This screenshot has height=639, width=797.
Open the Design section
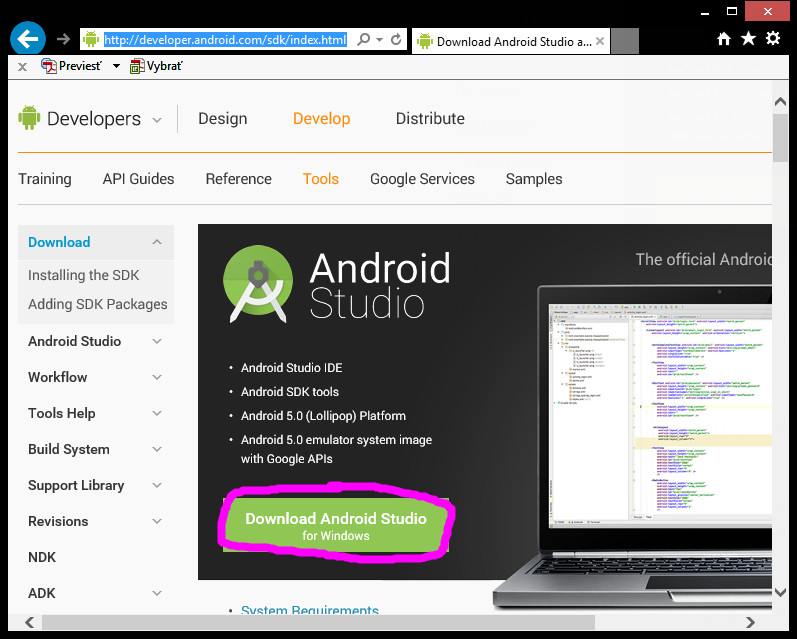[x=223, y=118]
